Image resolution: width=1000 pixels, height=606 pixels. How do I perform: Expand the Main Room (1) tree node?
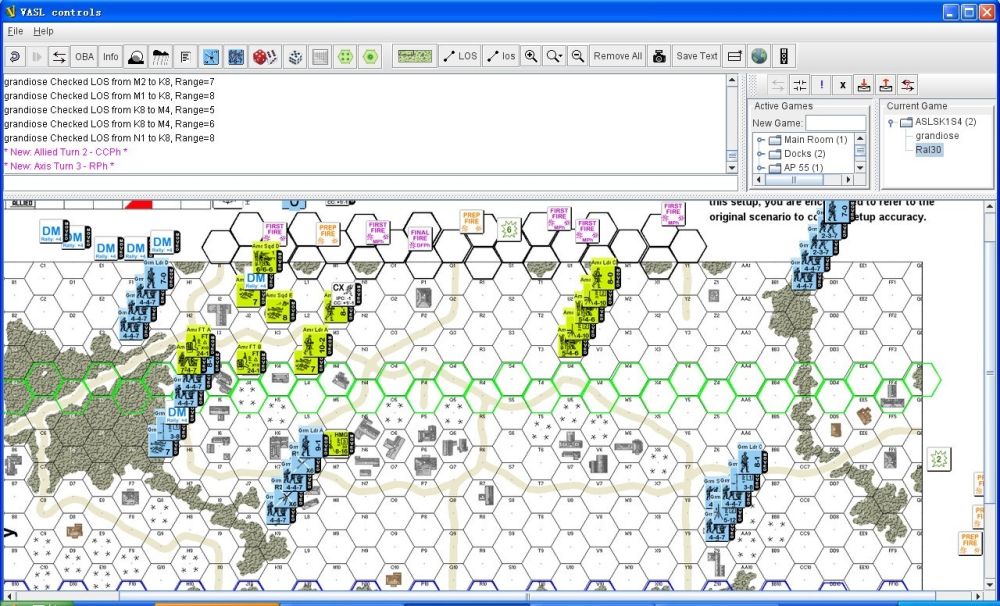[x=760, y=140]
